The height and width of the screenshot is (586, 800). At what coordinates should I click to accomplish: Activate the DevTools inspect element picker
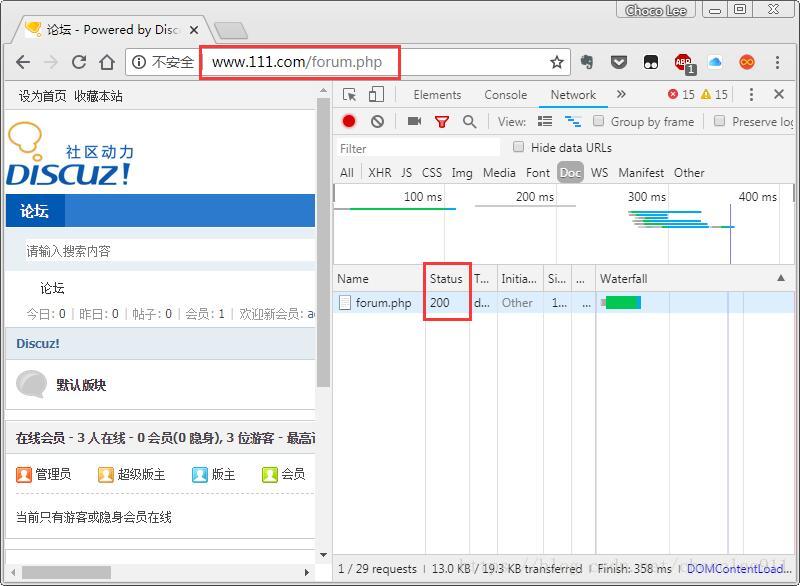click(349, 94)
